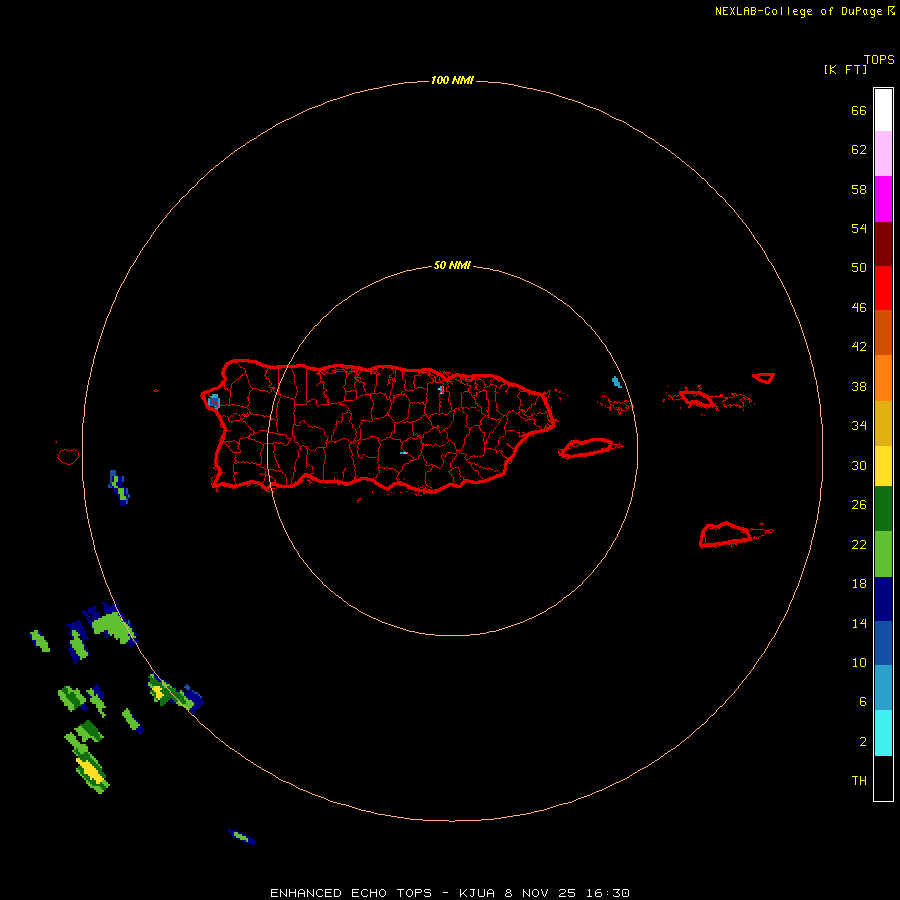Select the dark green legend swatch

tap(883, 509)
